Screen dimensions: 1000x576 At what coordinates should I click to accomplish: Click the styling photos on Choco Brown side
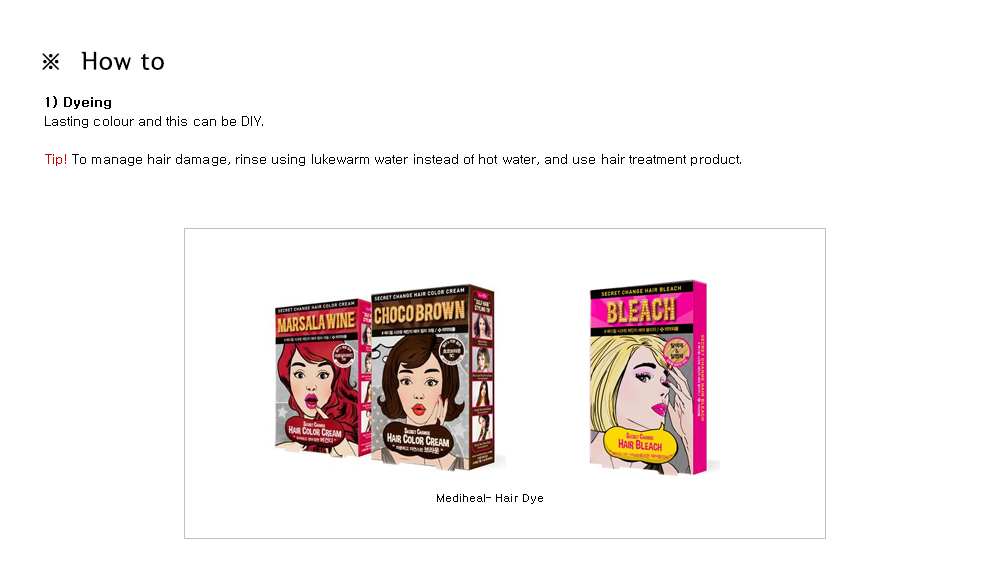(x=483, y=381)
